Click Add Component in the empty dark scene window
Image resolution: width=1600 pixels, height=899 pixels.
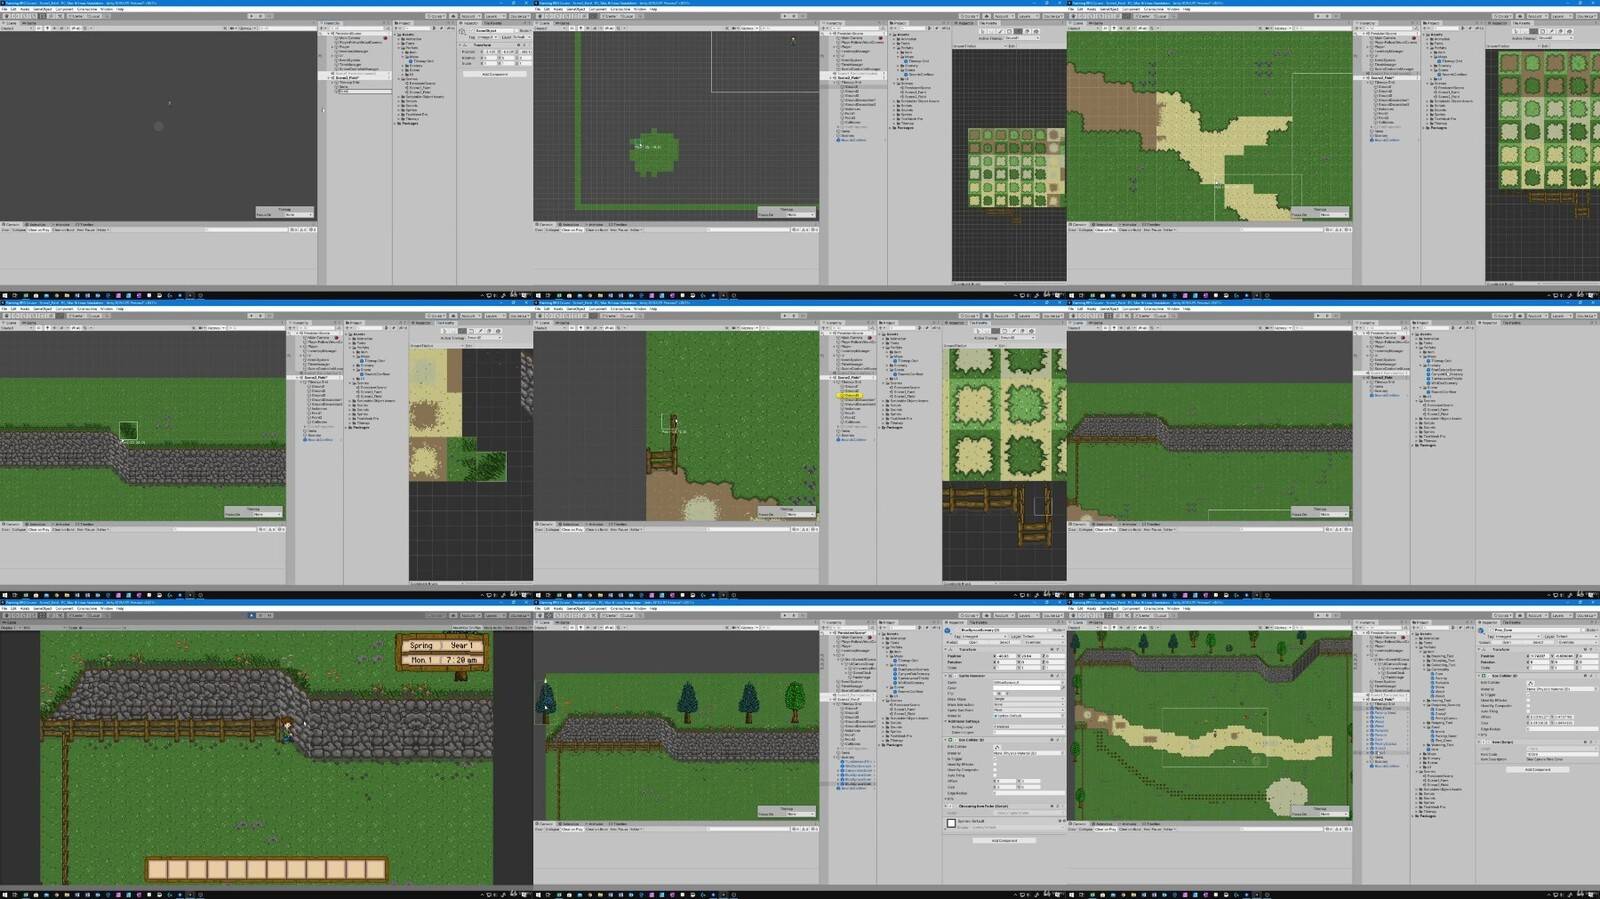pyautogui.click(x=494, y=74)
